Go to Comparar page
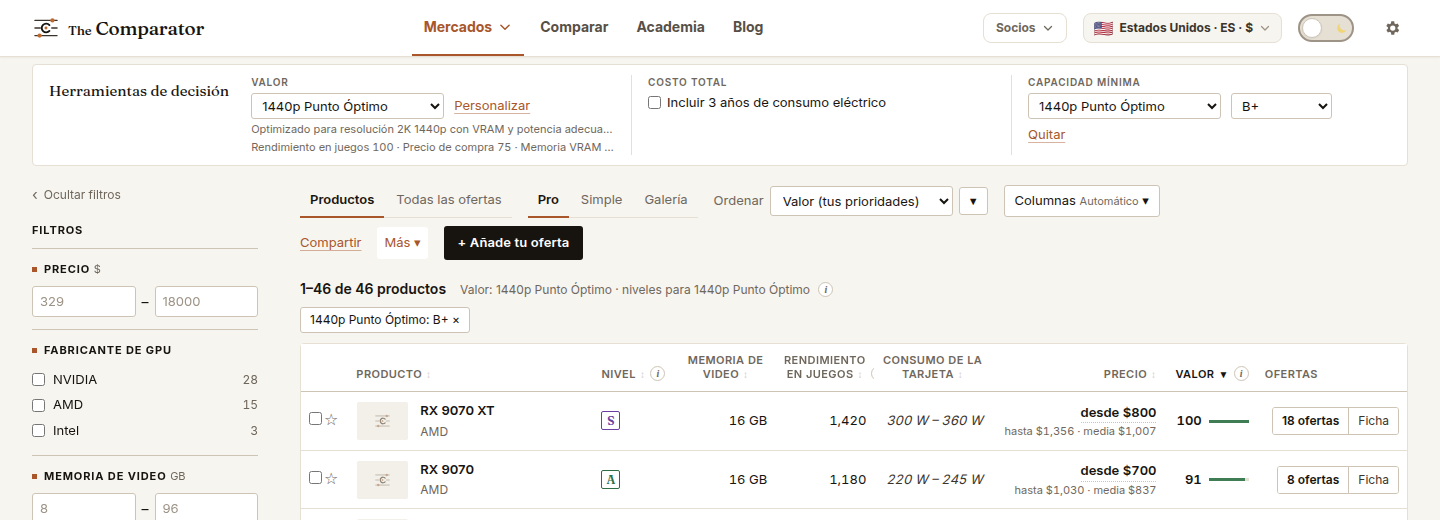The height and width of the screenshot is (520, 1440). (574, 27)
